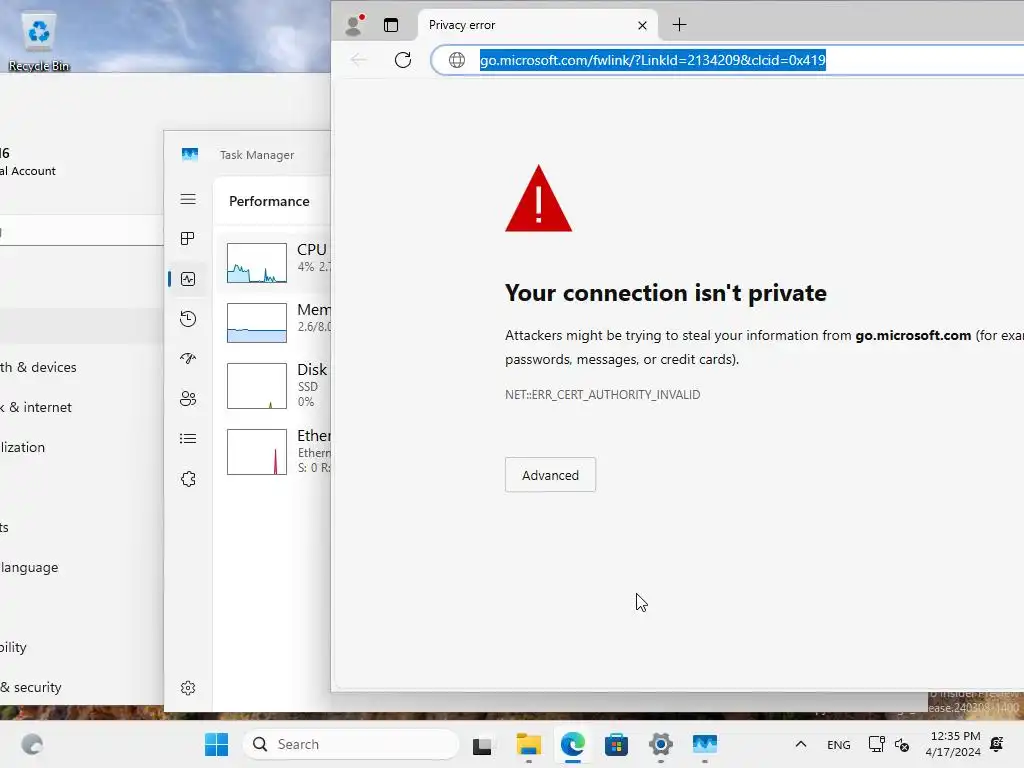
Task: Open Details page in Task Manager
Action: click(188, 438)
